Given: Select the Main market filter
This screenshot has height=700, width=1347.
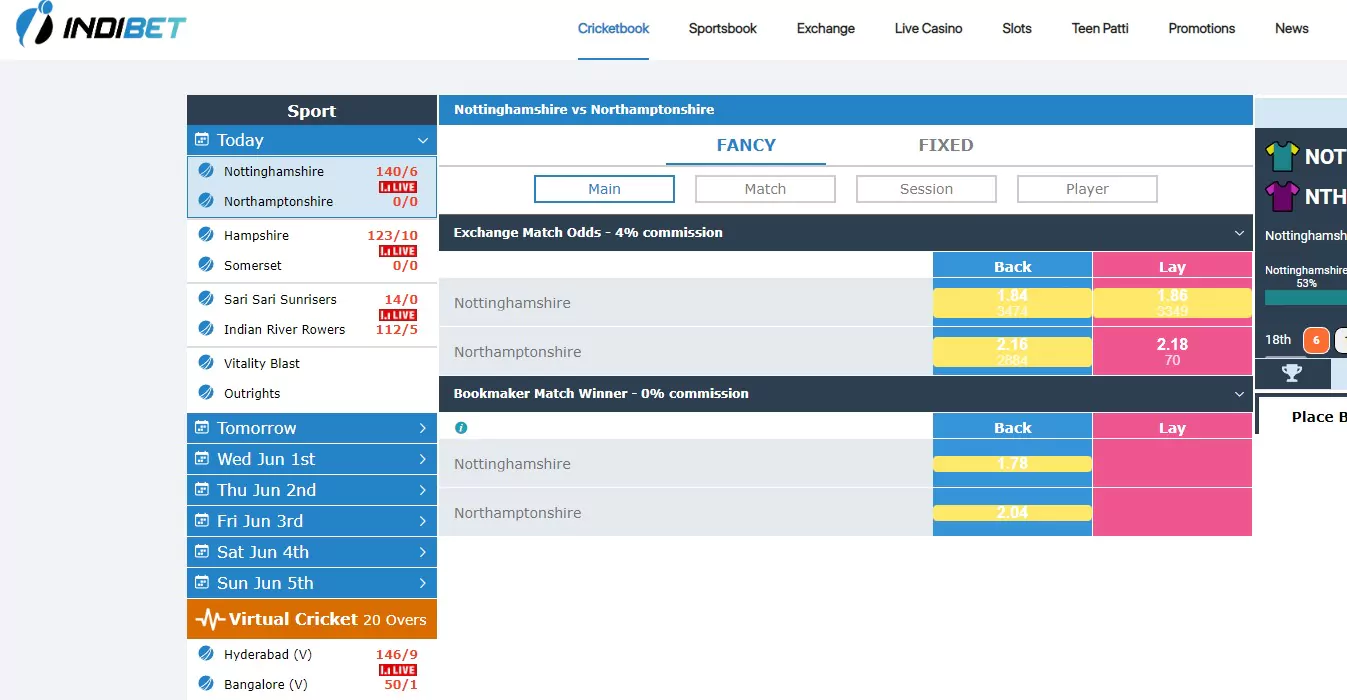Looking at the screenshot, I should [x=605, y=189].
